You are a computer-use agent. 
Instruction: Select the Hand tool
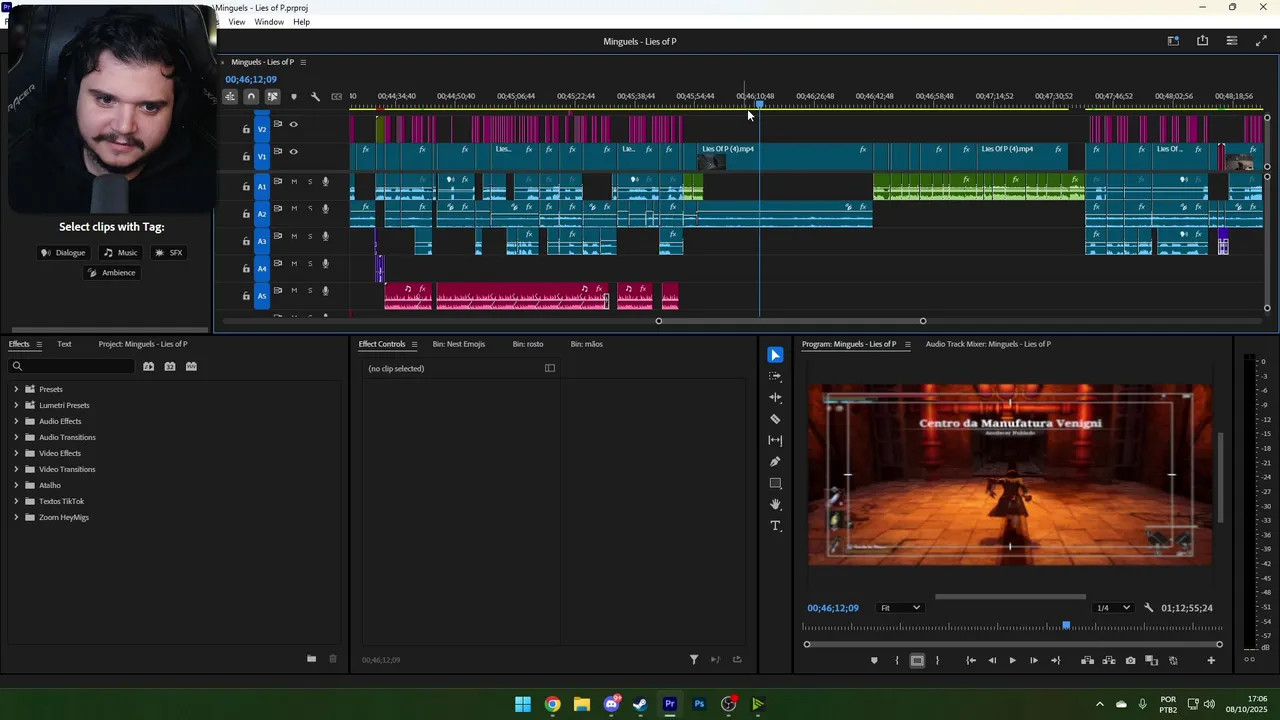point(775,504)
